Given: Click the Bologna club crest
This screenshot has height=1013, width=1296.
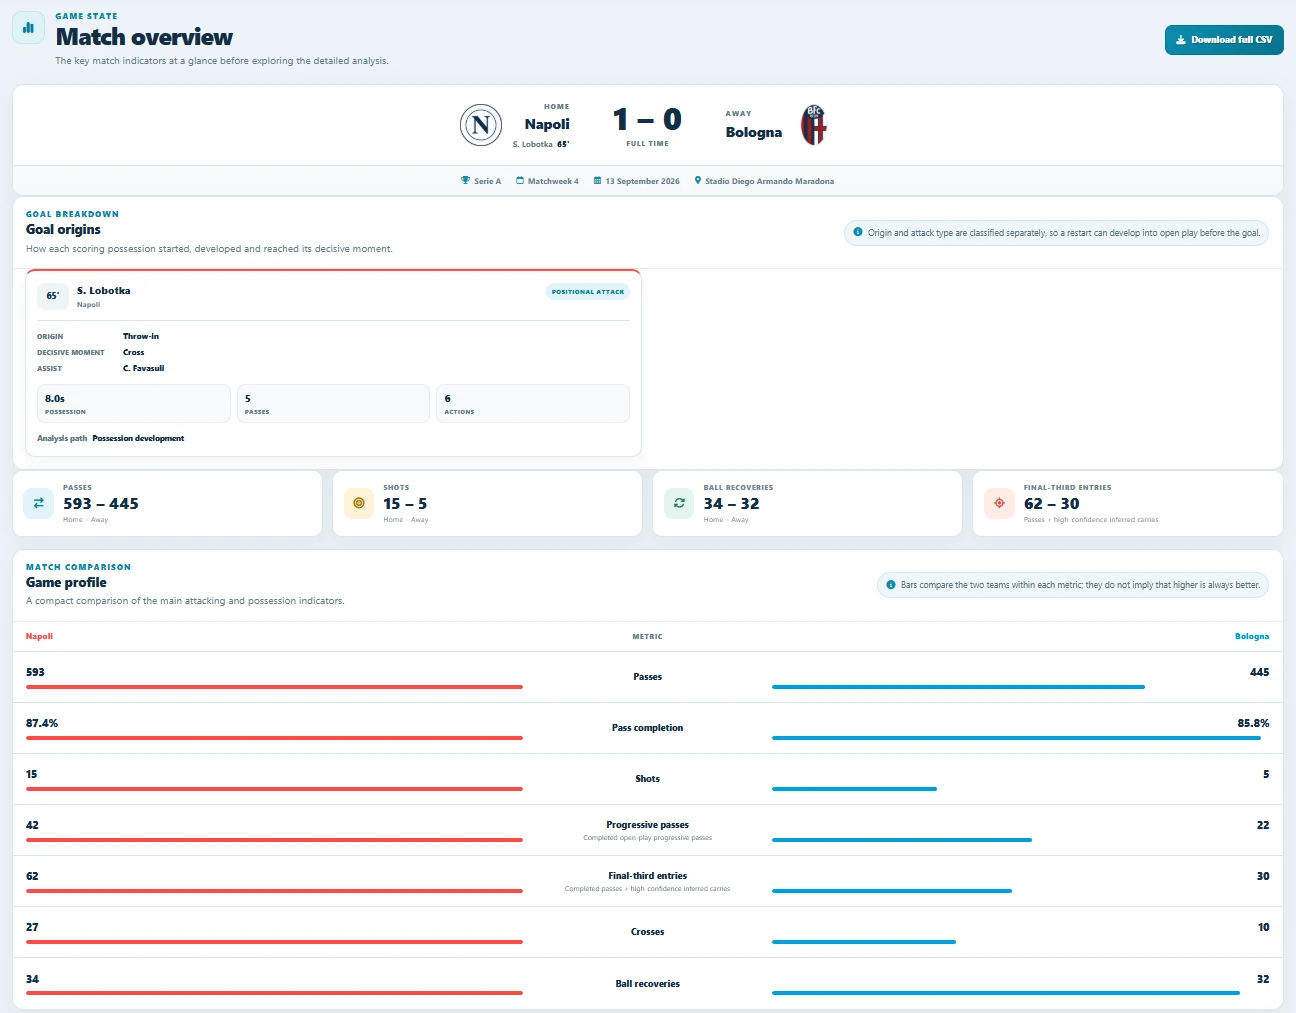Looking at the screenshot, I should (814, 125).
